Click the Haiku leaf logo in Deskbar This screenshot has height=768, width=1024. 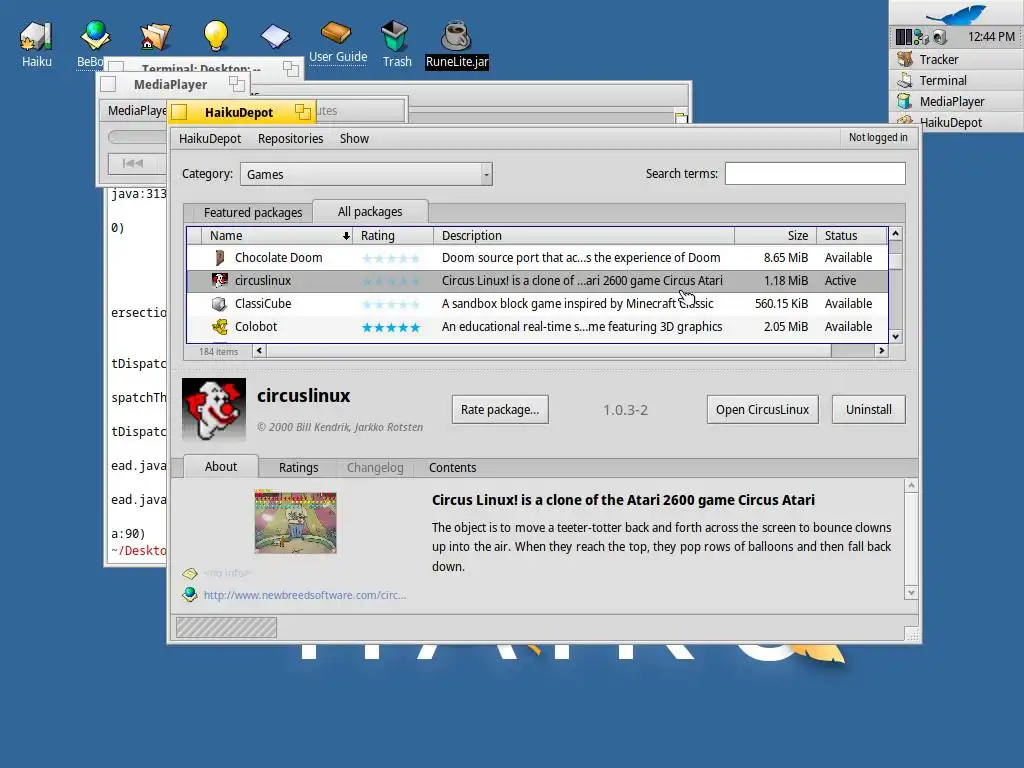click(x=955, y=13)
